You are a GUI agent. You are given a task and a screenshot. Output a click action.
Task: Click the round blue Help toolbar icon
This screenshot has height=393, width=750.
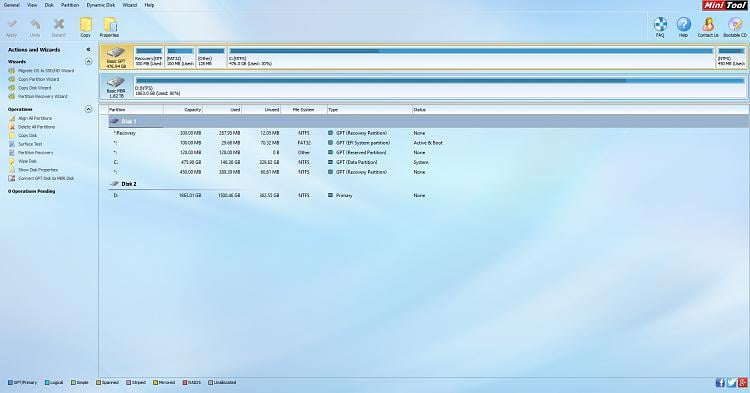tap(684, 24)
